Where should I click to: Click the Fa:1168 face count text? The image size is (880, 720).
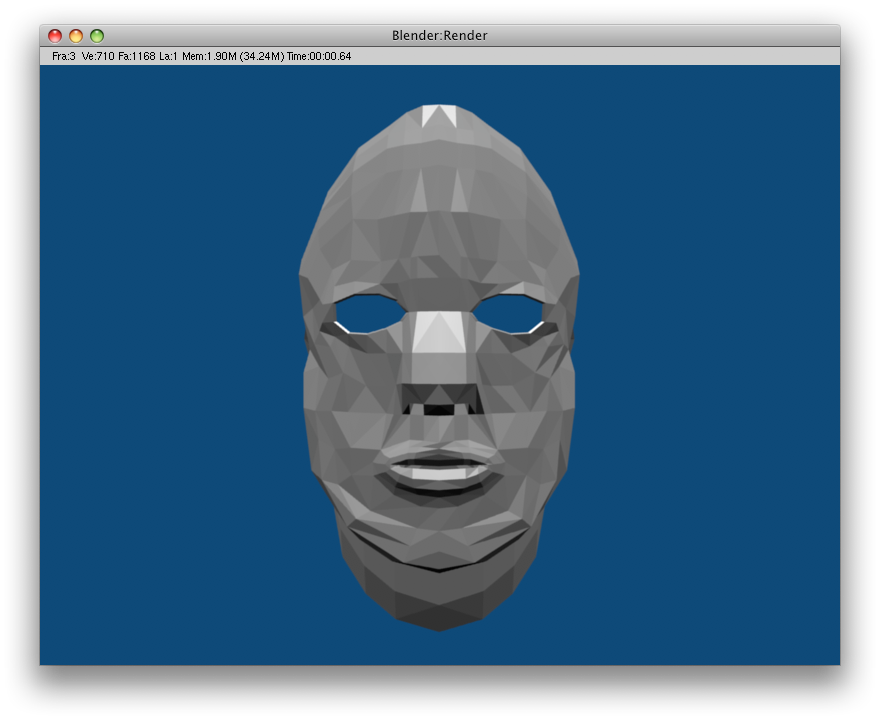137,56
